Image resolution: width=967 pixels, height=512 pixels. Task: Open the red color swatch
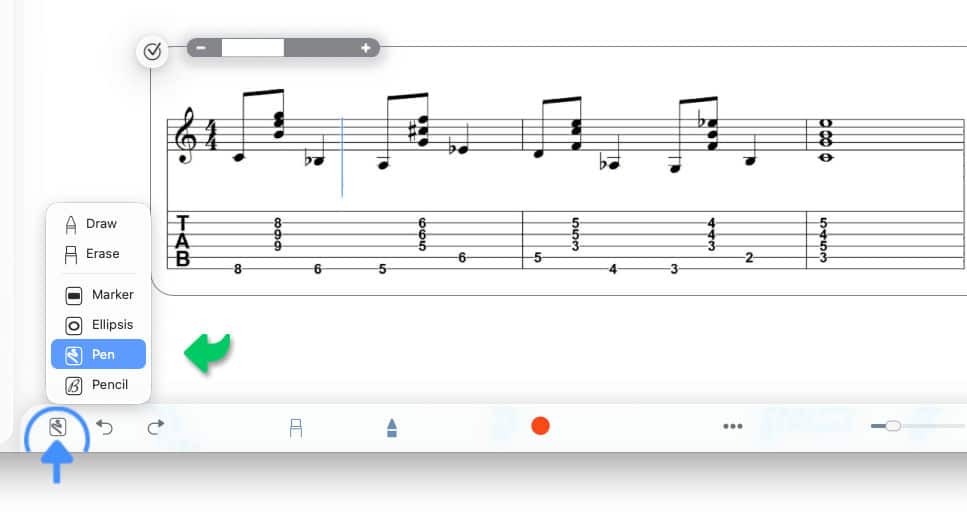tap(540, 426)
